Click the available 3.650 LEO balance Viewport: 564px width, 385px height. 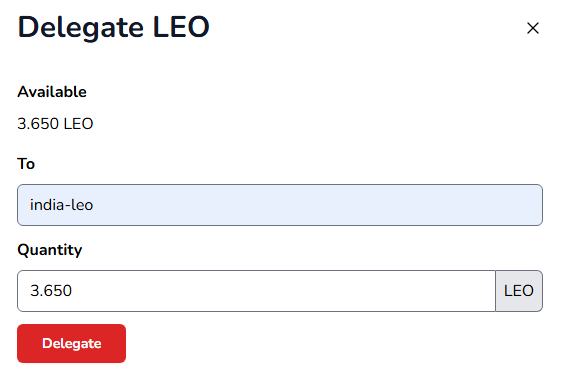(x=55, y=124)
